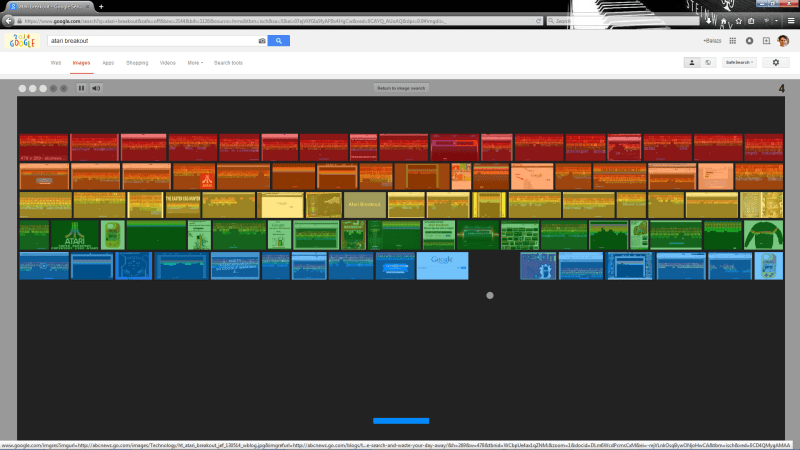Open the Apps results tab
800x450 pixels.
[x=108, y=63]
